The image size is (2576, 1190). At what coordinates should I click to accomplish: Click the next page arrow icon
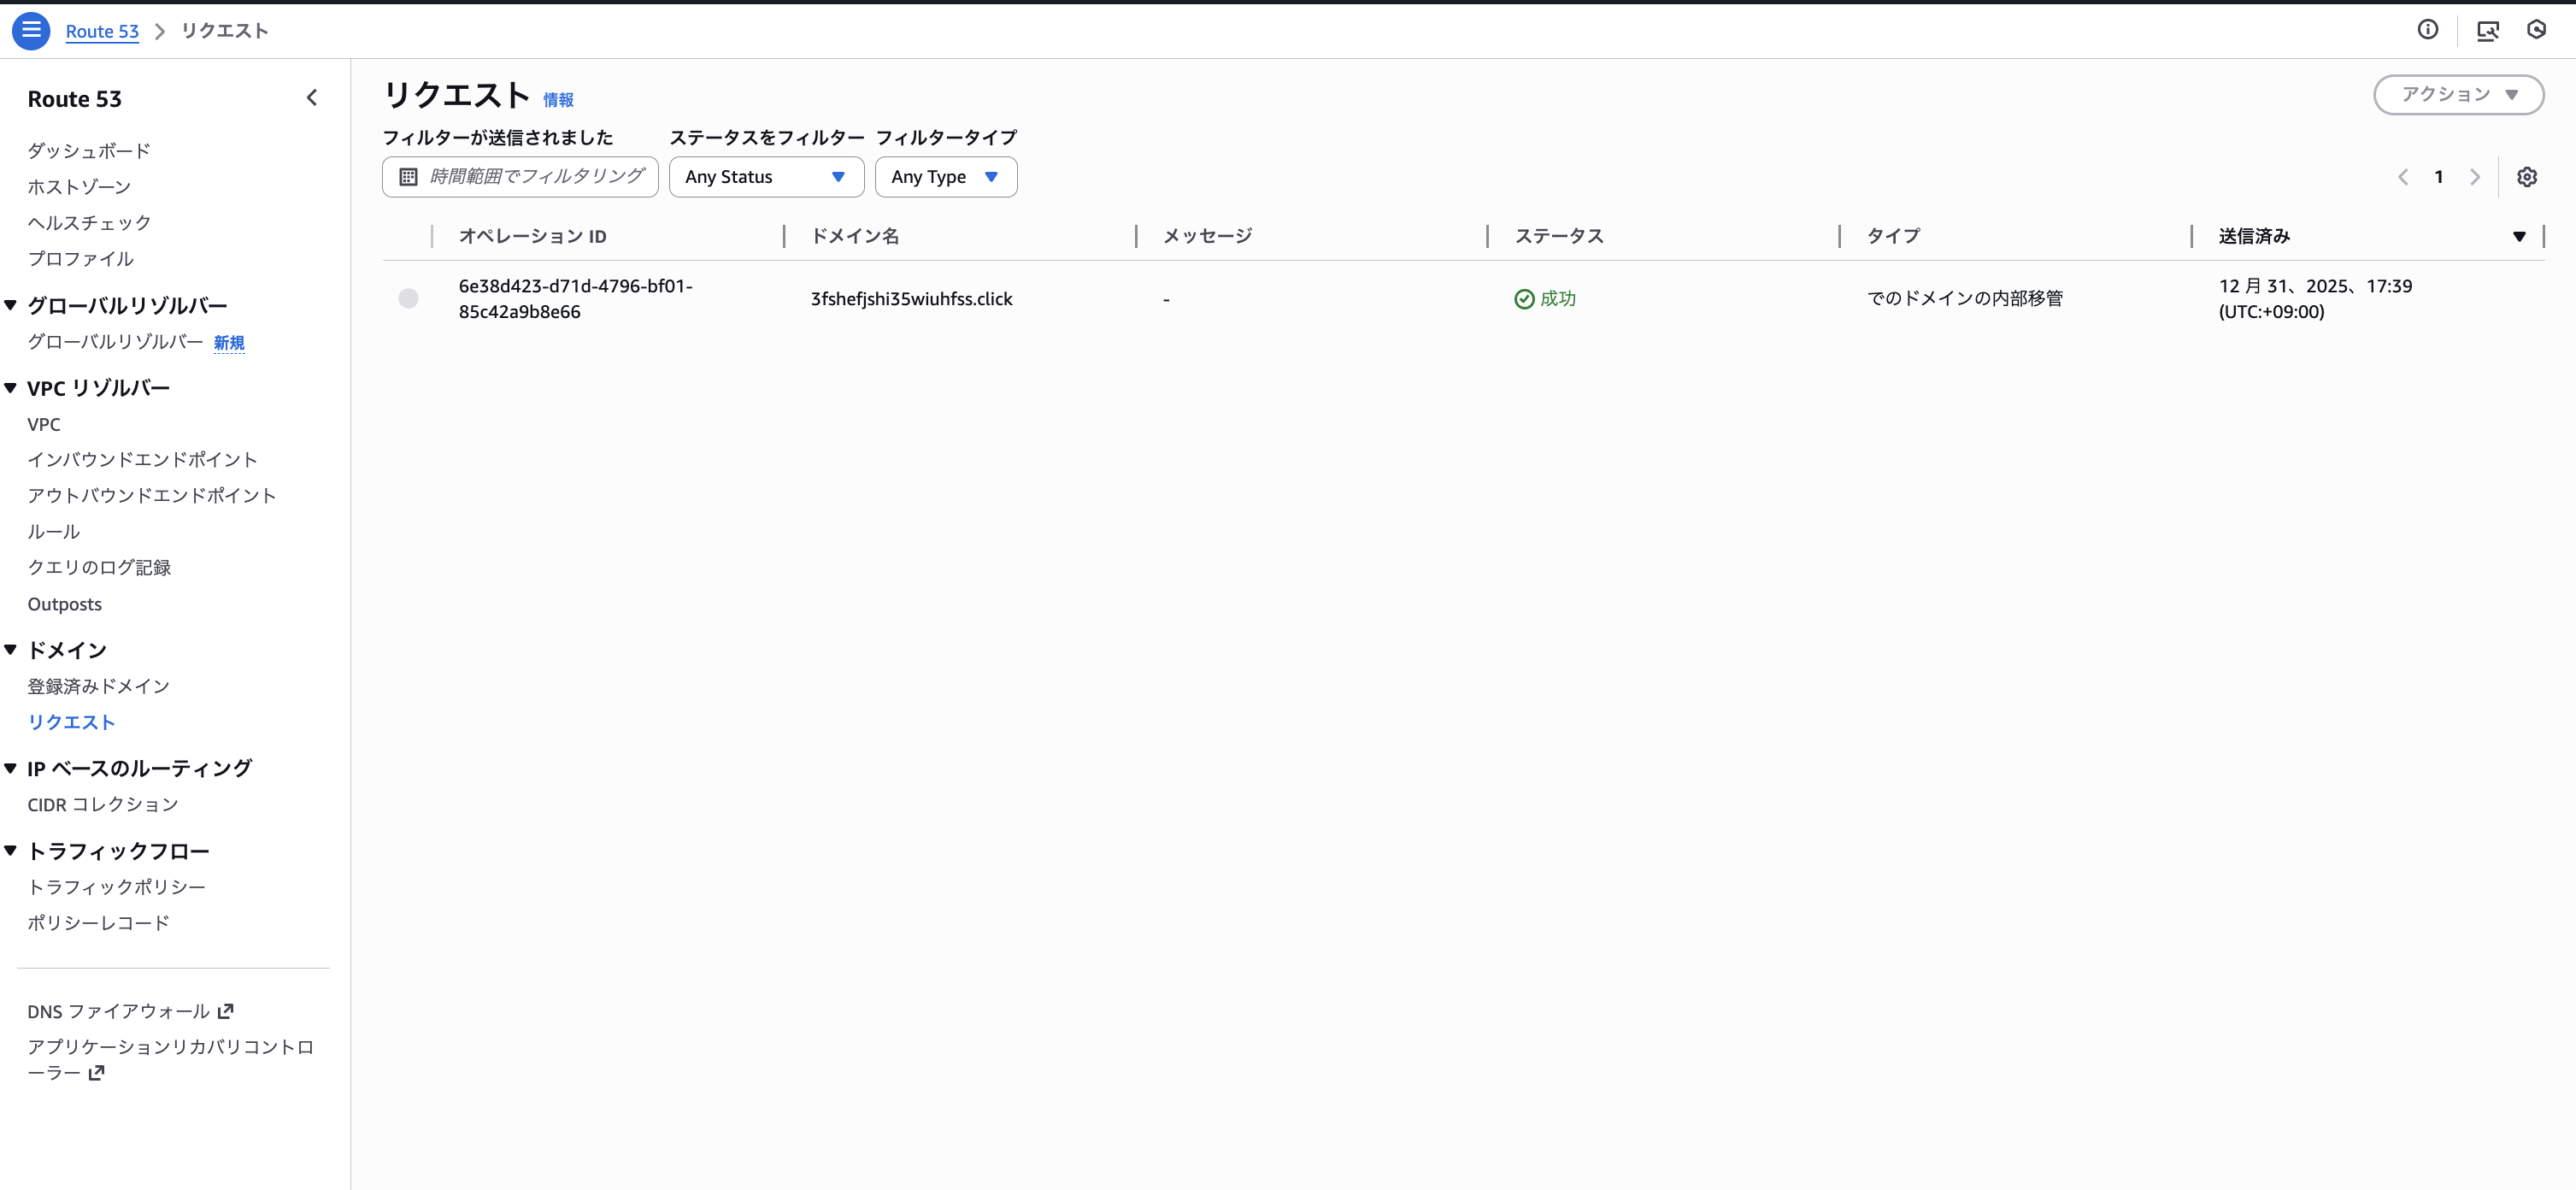pos(2476,176)
